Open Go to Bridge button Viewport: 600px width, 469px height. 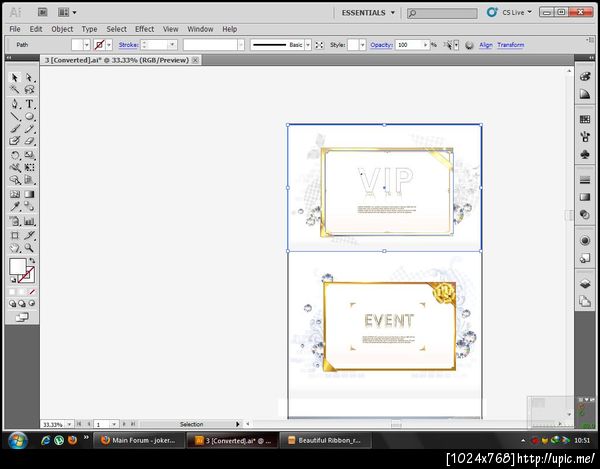coord(42,12)
